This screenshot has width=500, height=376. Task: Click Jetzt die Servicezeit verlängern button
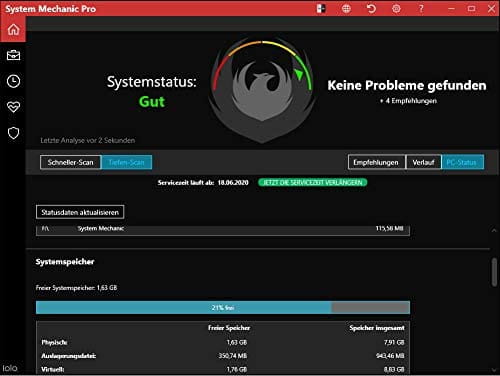(x=312, y=182)
